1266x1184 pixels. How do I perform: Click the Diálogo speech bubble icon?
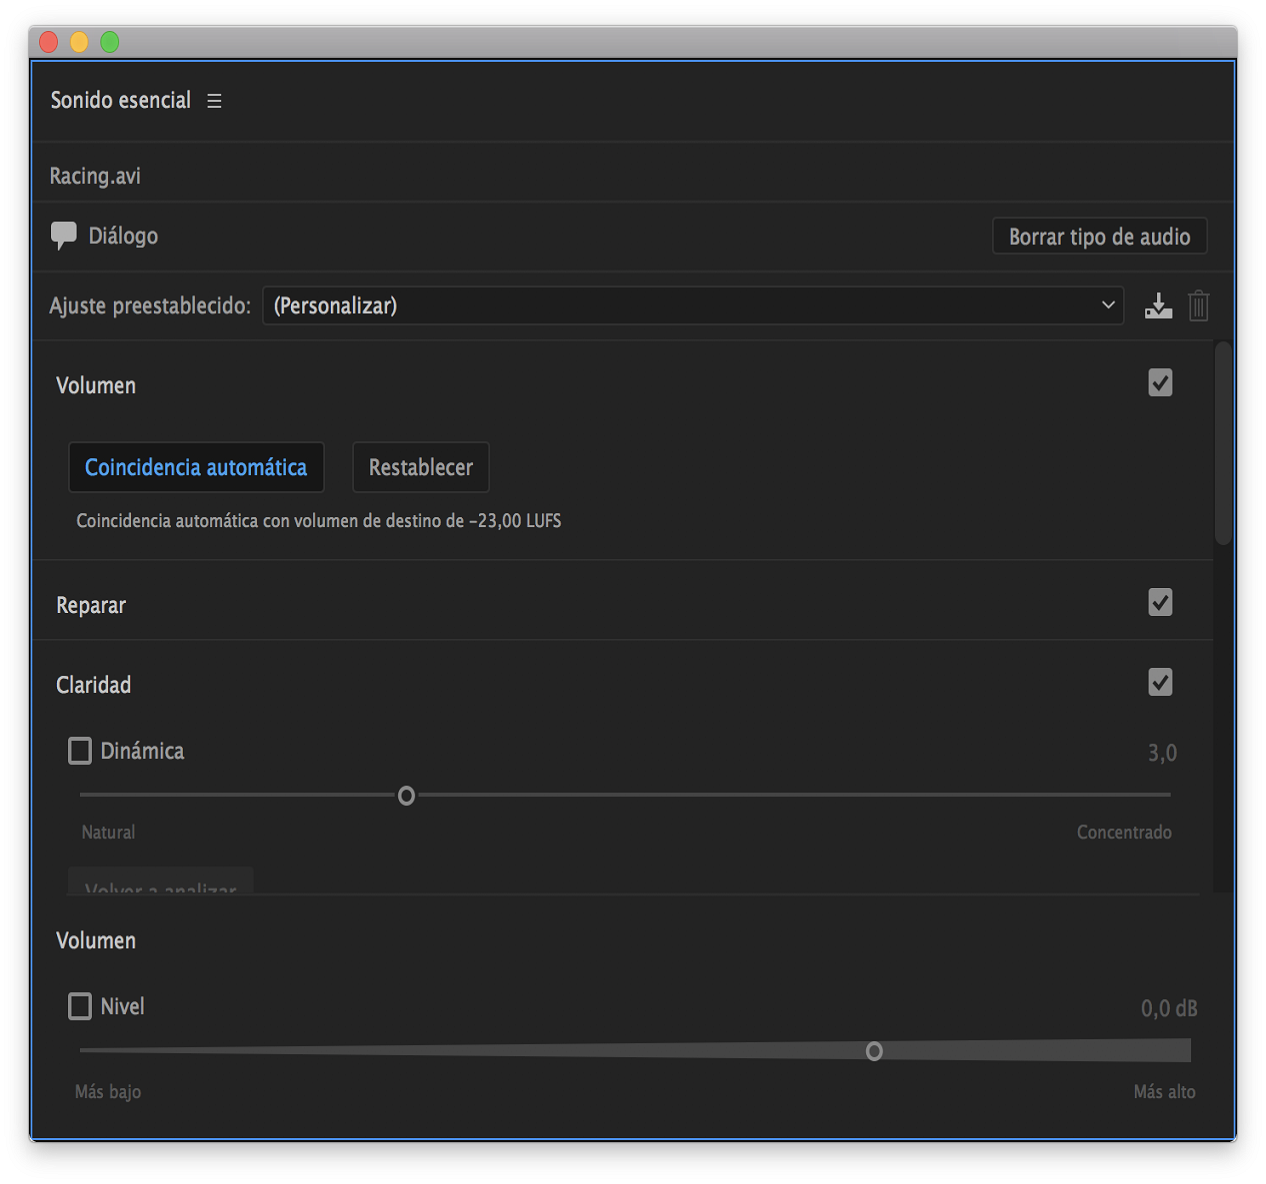coord(63,236)
